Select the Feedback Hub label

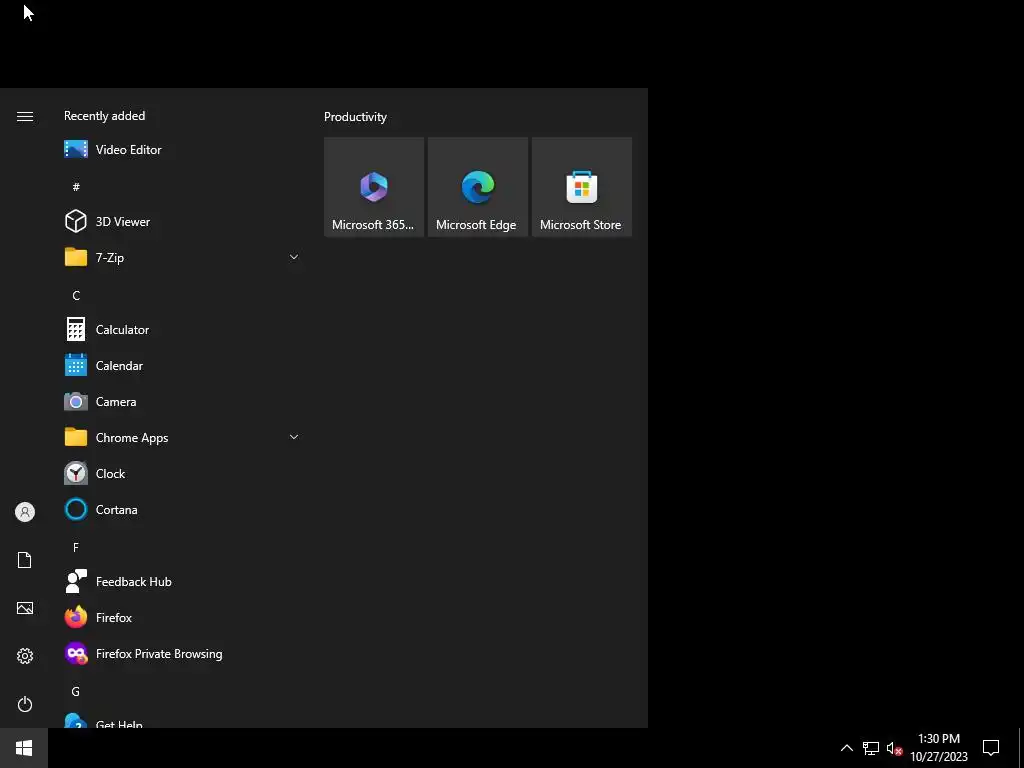tap(133, 581)
